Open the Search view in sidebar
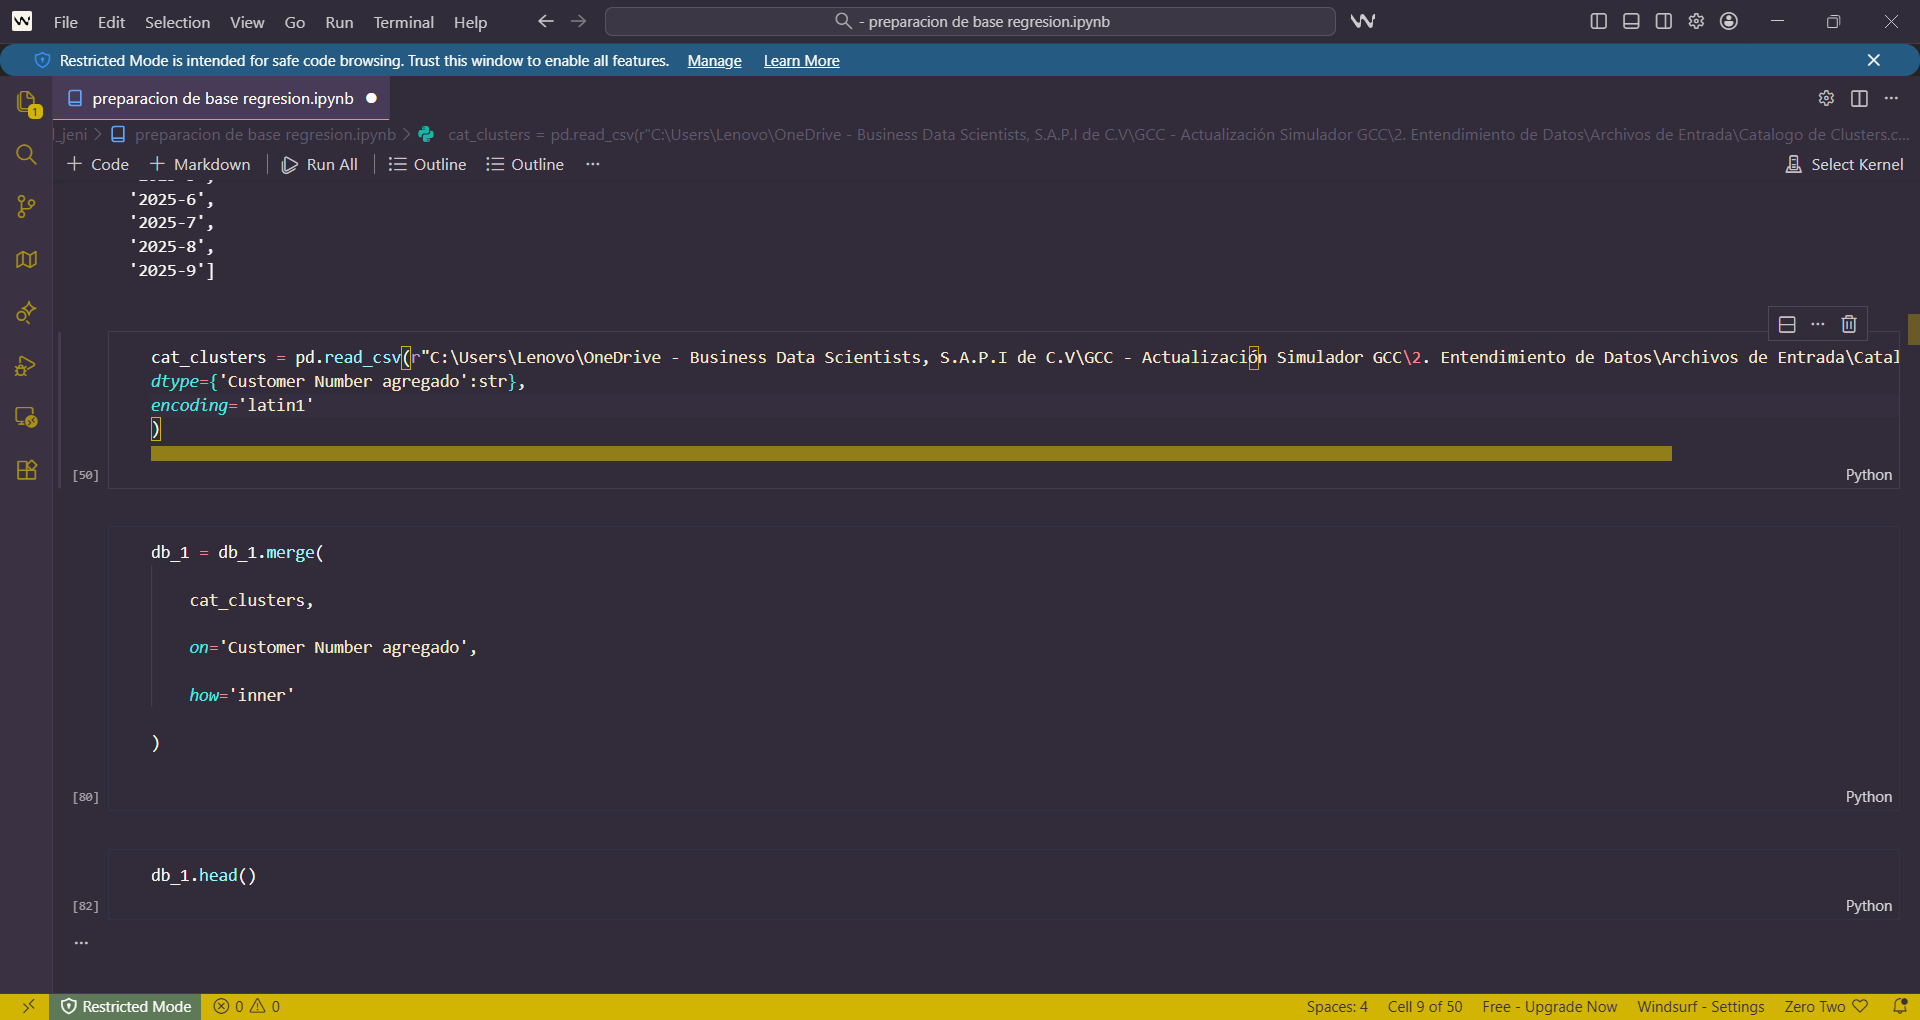The width and height of the screenshot is (1920, 1020). [27, 155]
